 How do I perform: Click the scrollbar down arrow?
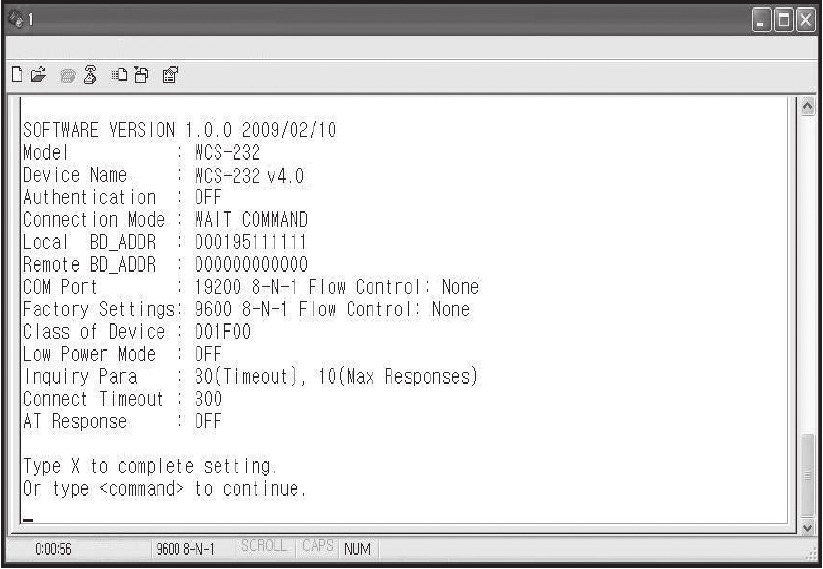(807, 527)
